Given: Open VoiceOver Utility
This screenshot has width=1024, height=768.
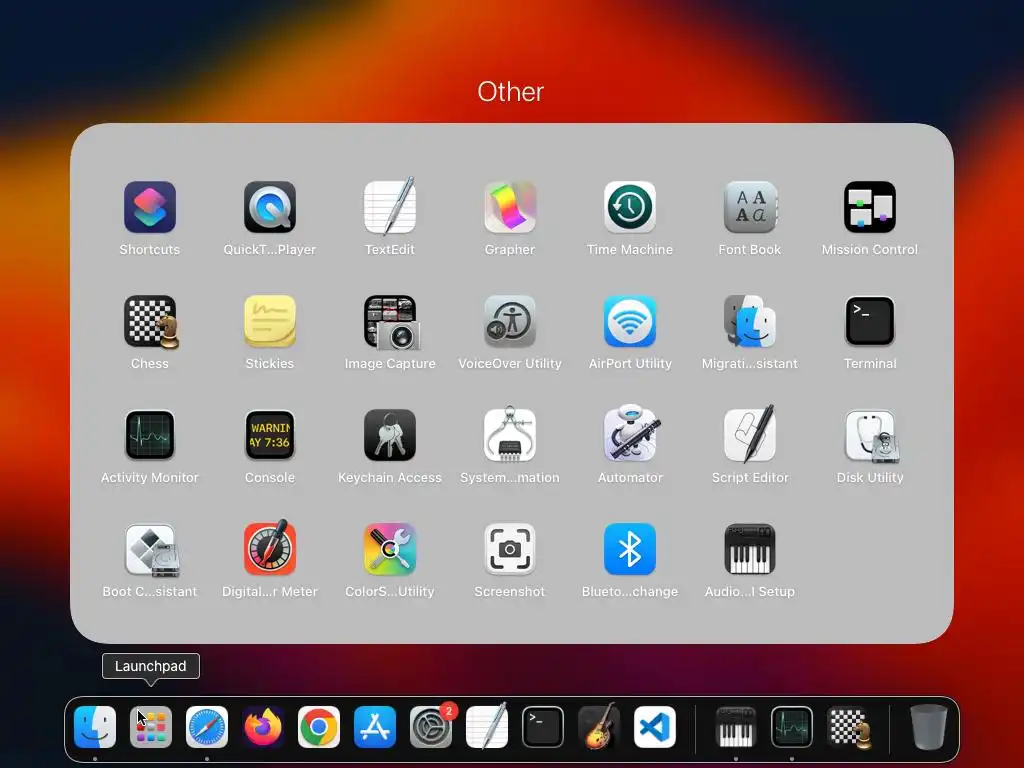Looking at the screenshot, I should pyautogui.click(x=510, y=321).
